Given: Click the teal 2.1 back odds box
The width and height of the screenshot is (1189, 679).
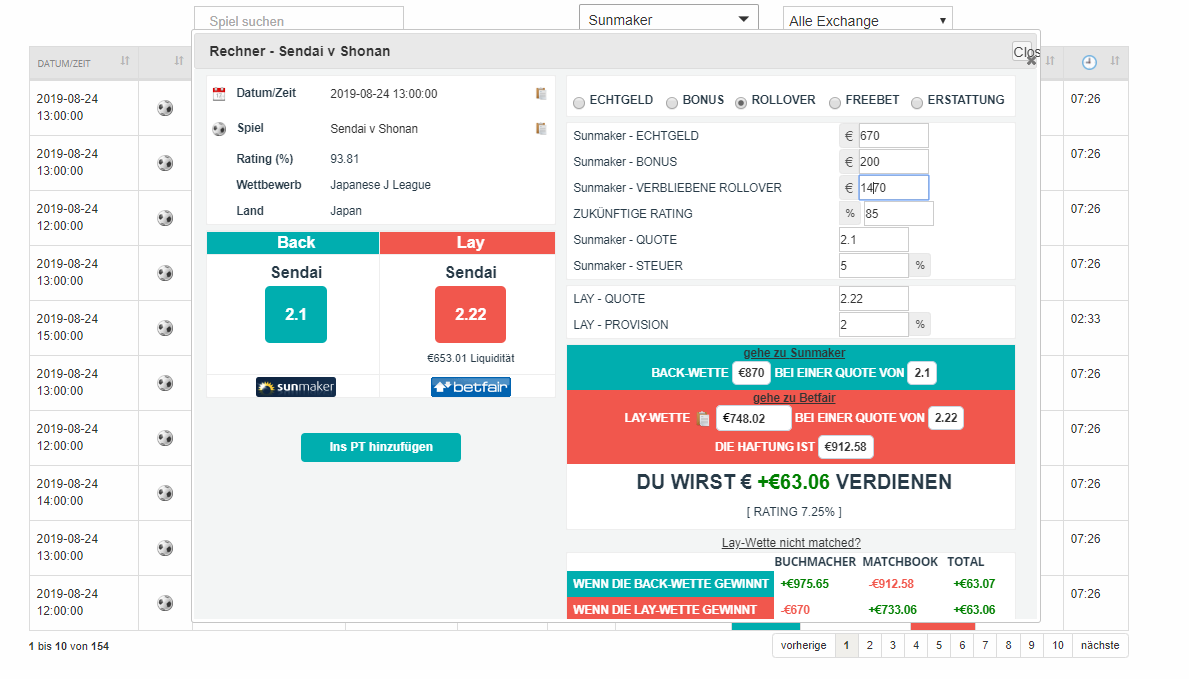Looking at the screenshot, I should (296, 315).
